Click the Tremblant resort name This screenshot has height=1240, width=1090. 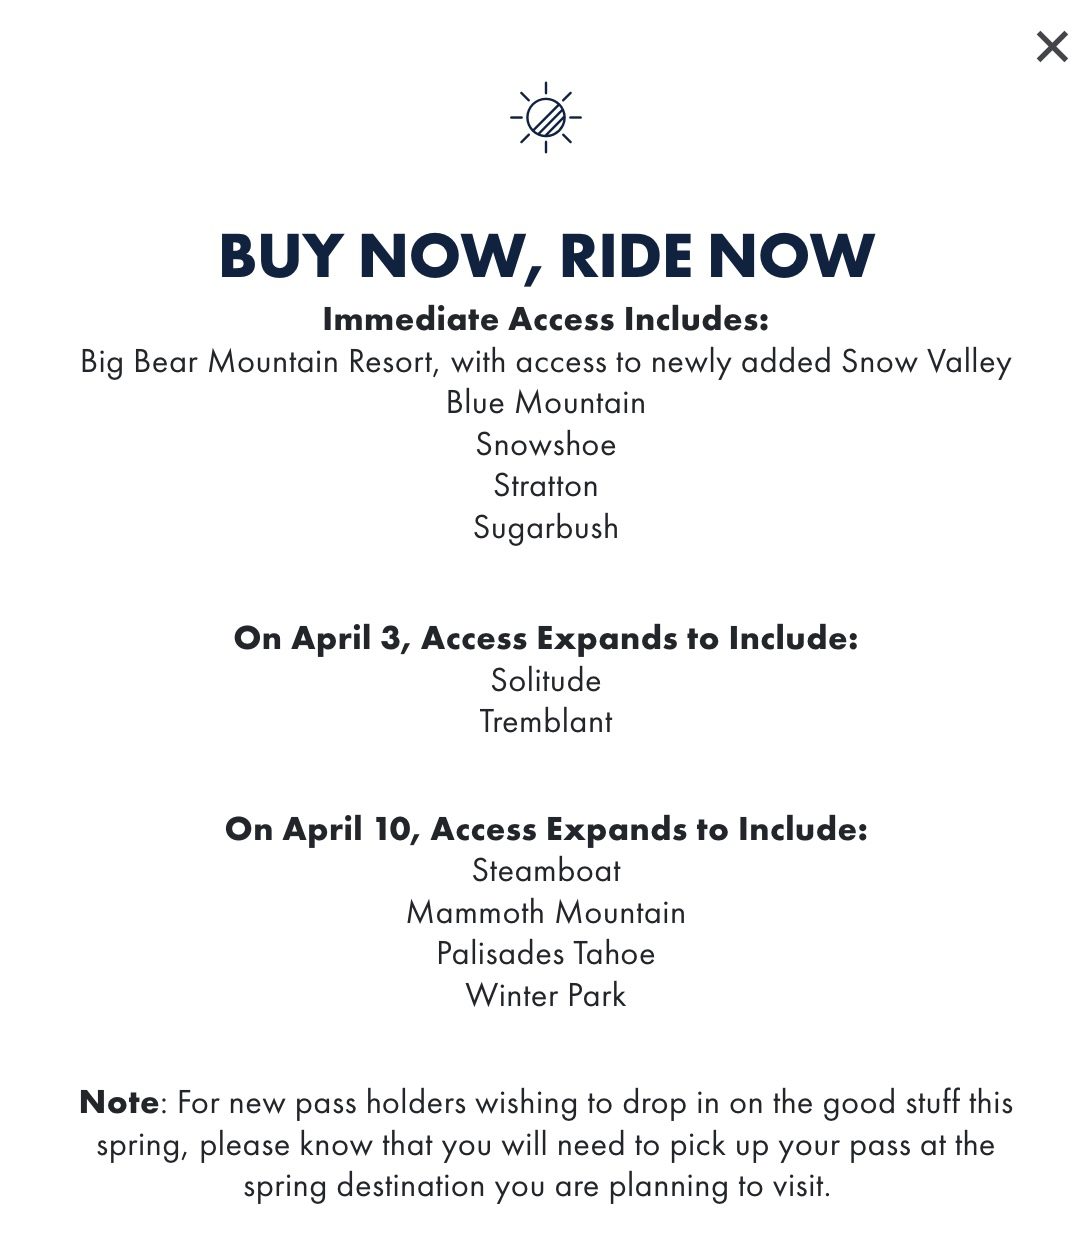(545, 721)
